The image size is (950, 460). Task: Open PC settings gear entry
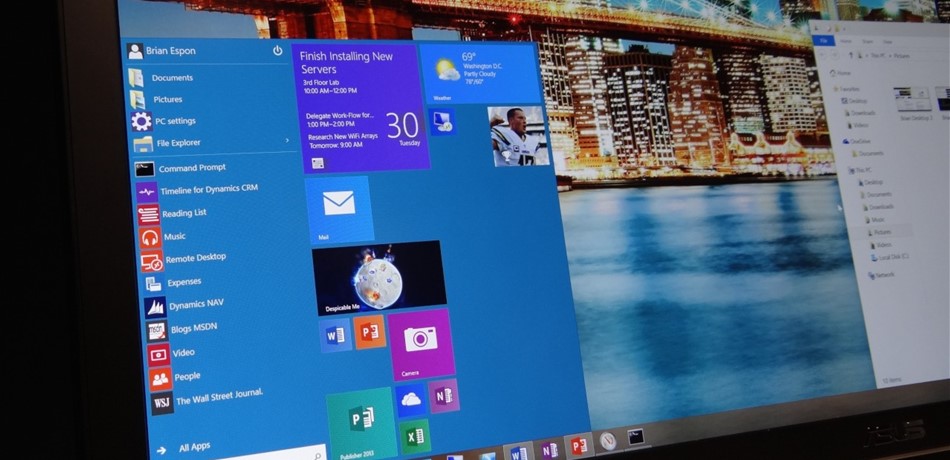164,121
